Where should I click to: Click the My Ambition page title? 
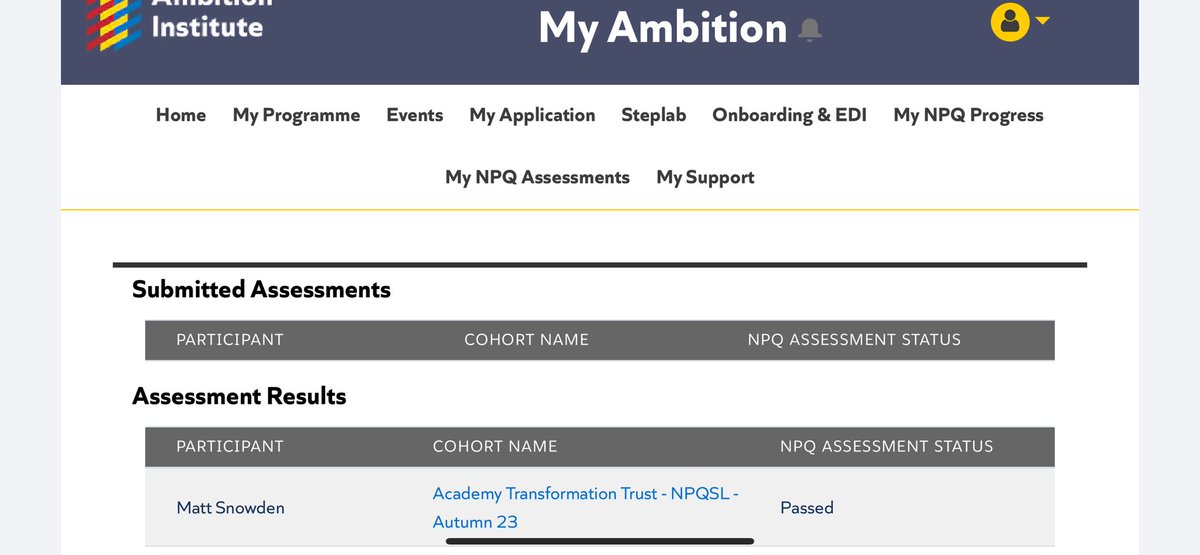pyautogui.click(x=663, y=27)
